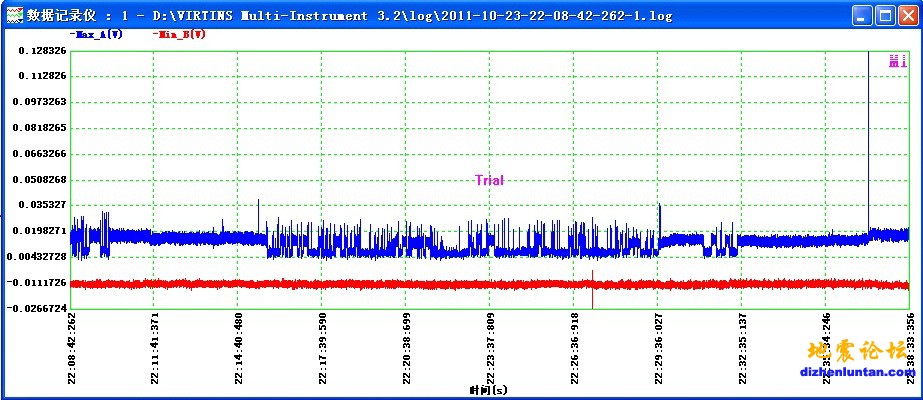Click the orange 地震论坛 logo
Viewport: 923px width, 400px height.
(857, 352)
